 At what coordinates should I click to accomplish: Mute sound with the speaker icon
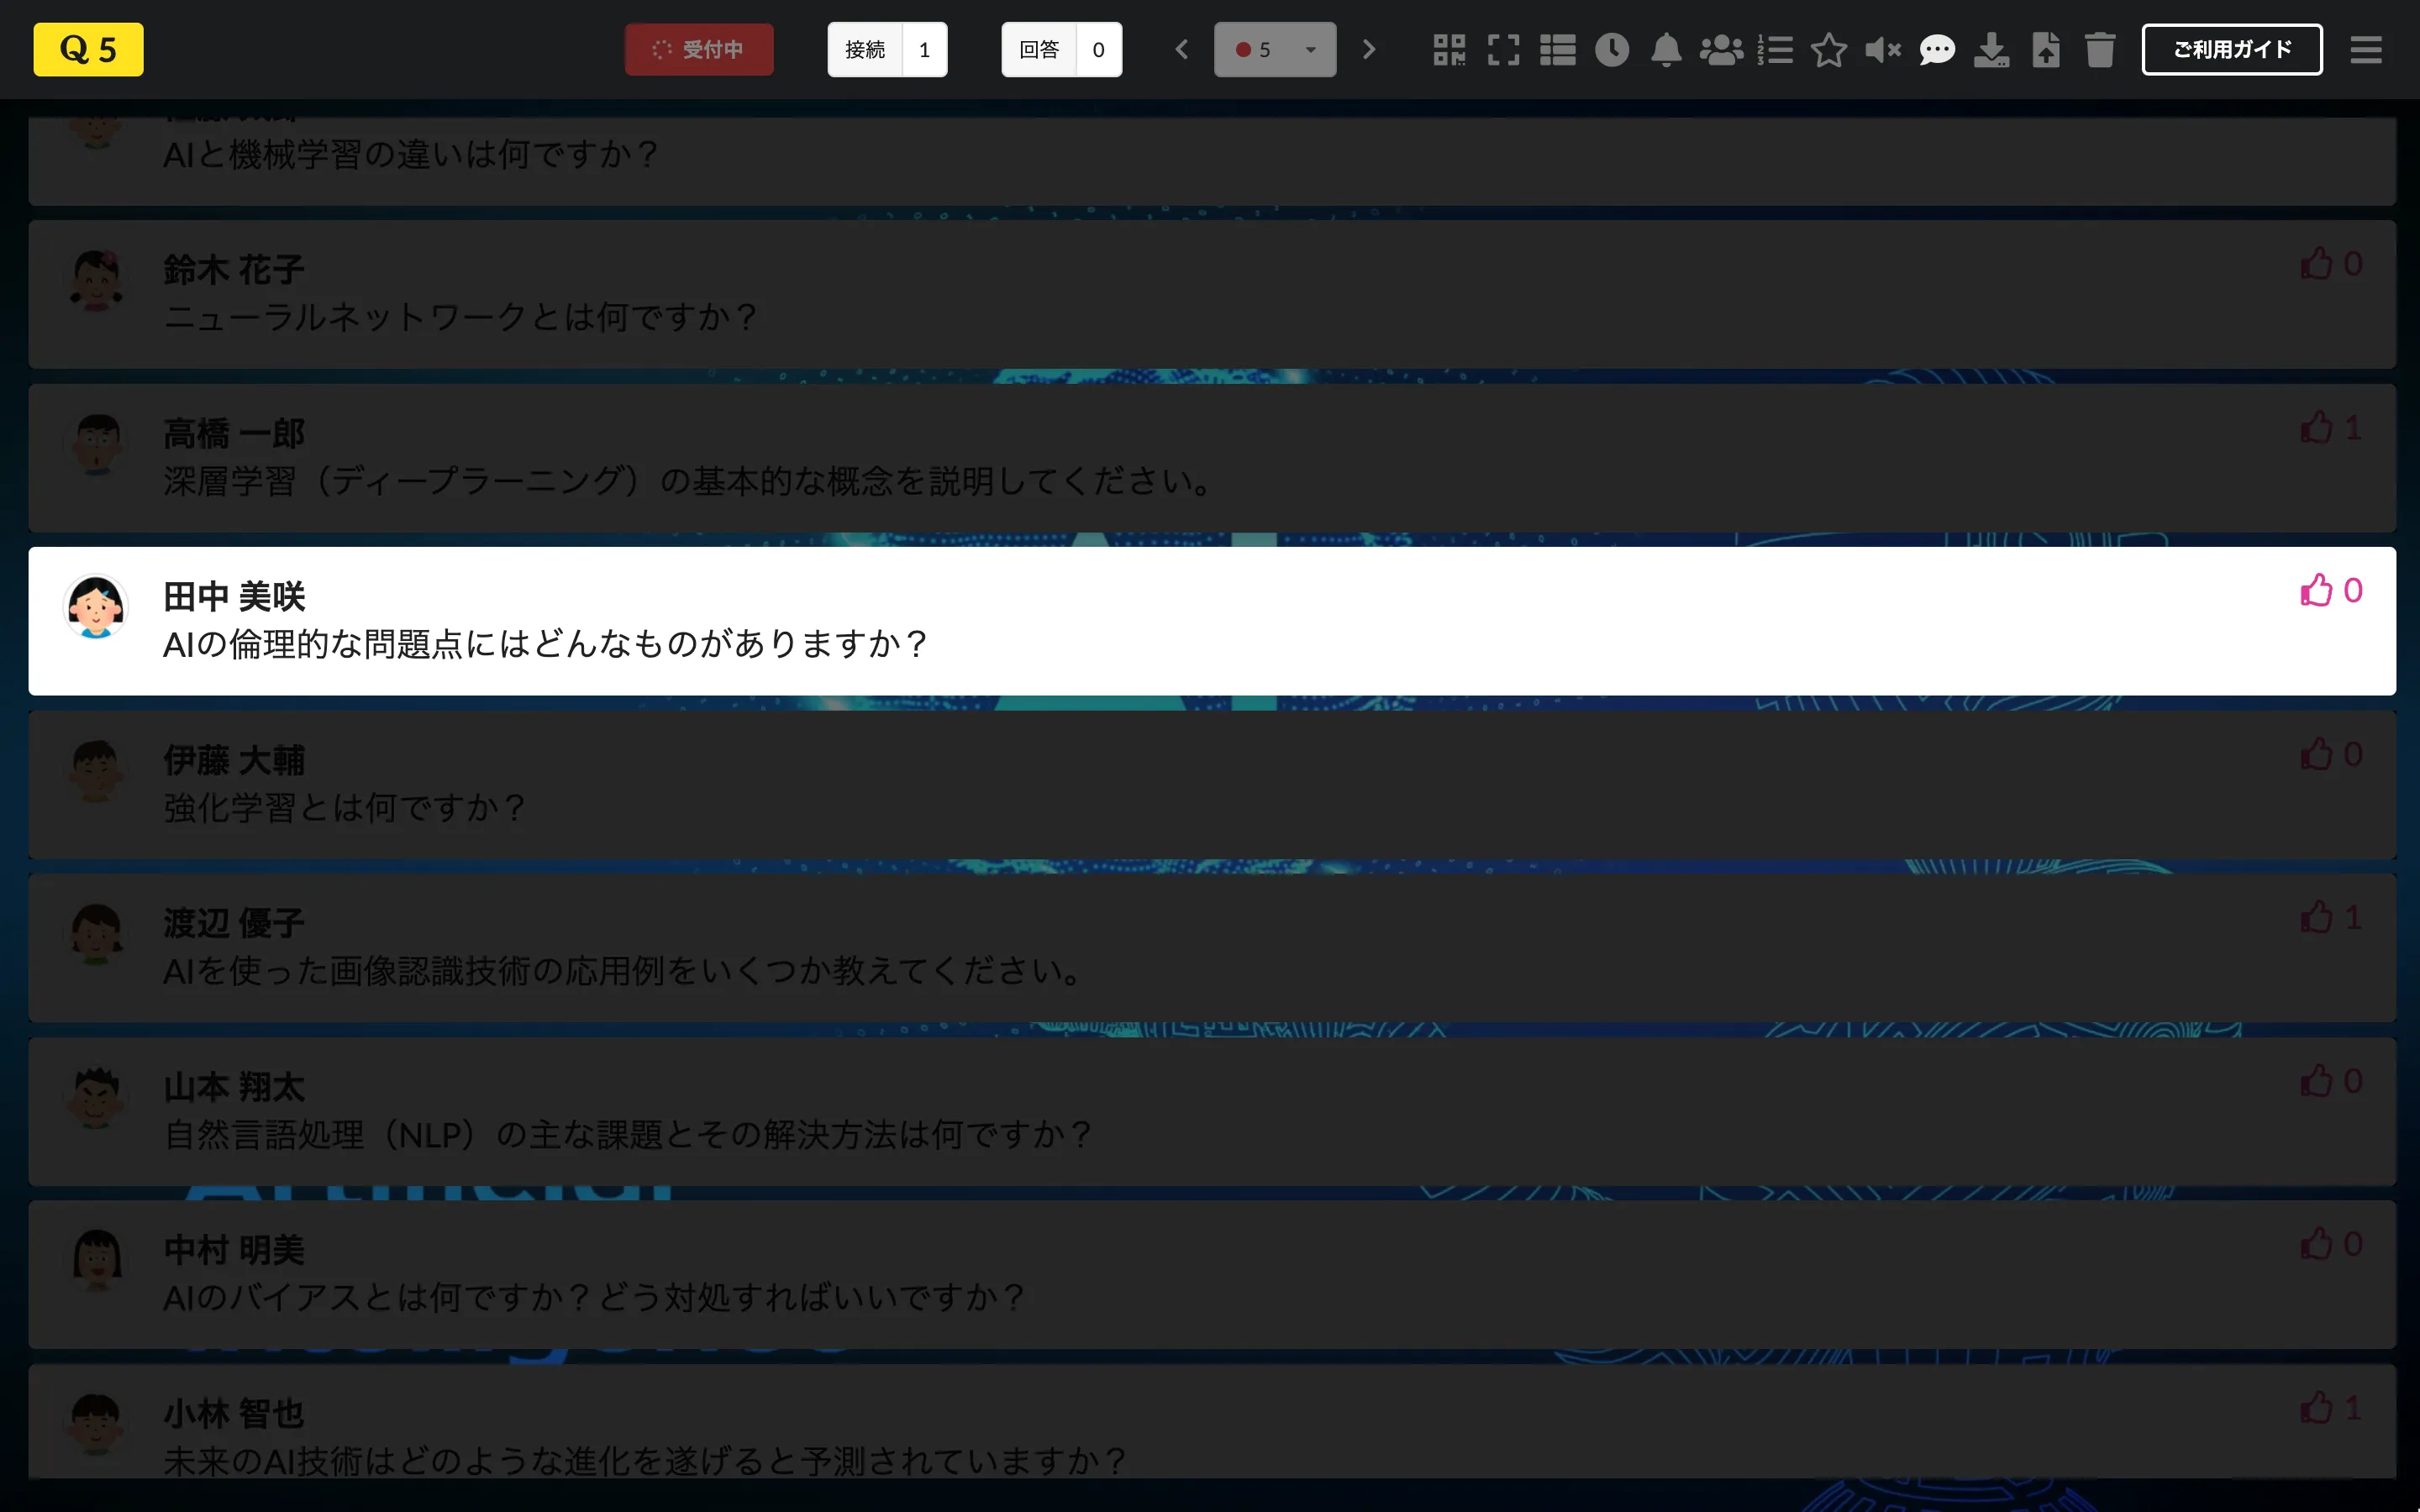click(x=1883, y=49)
